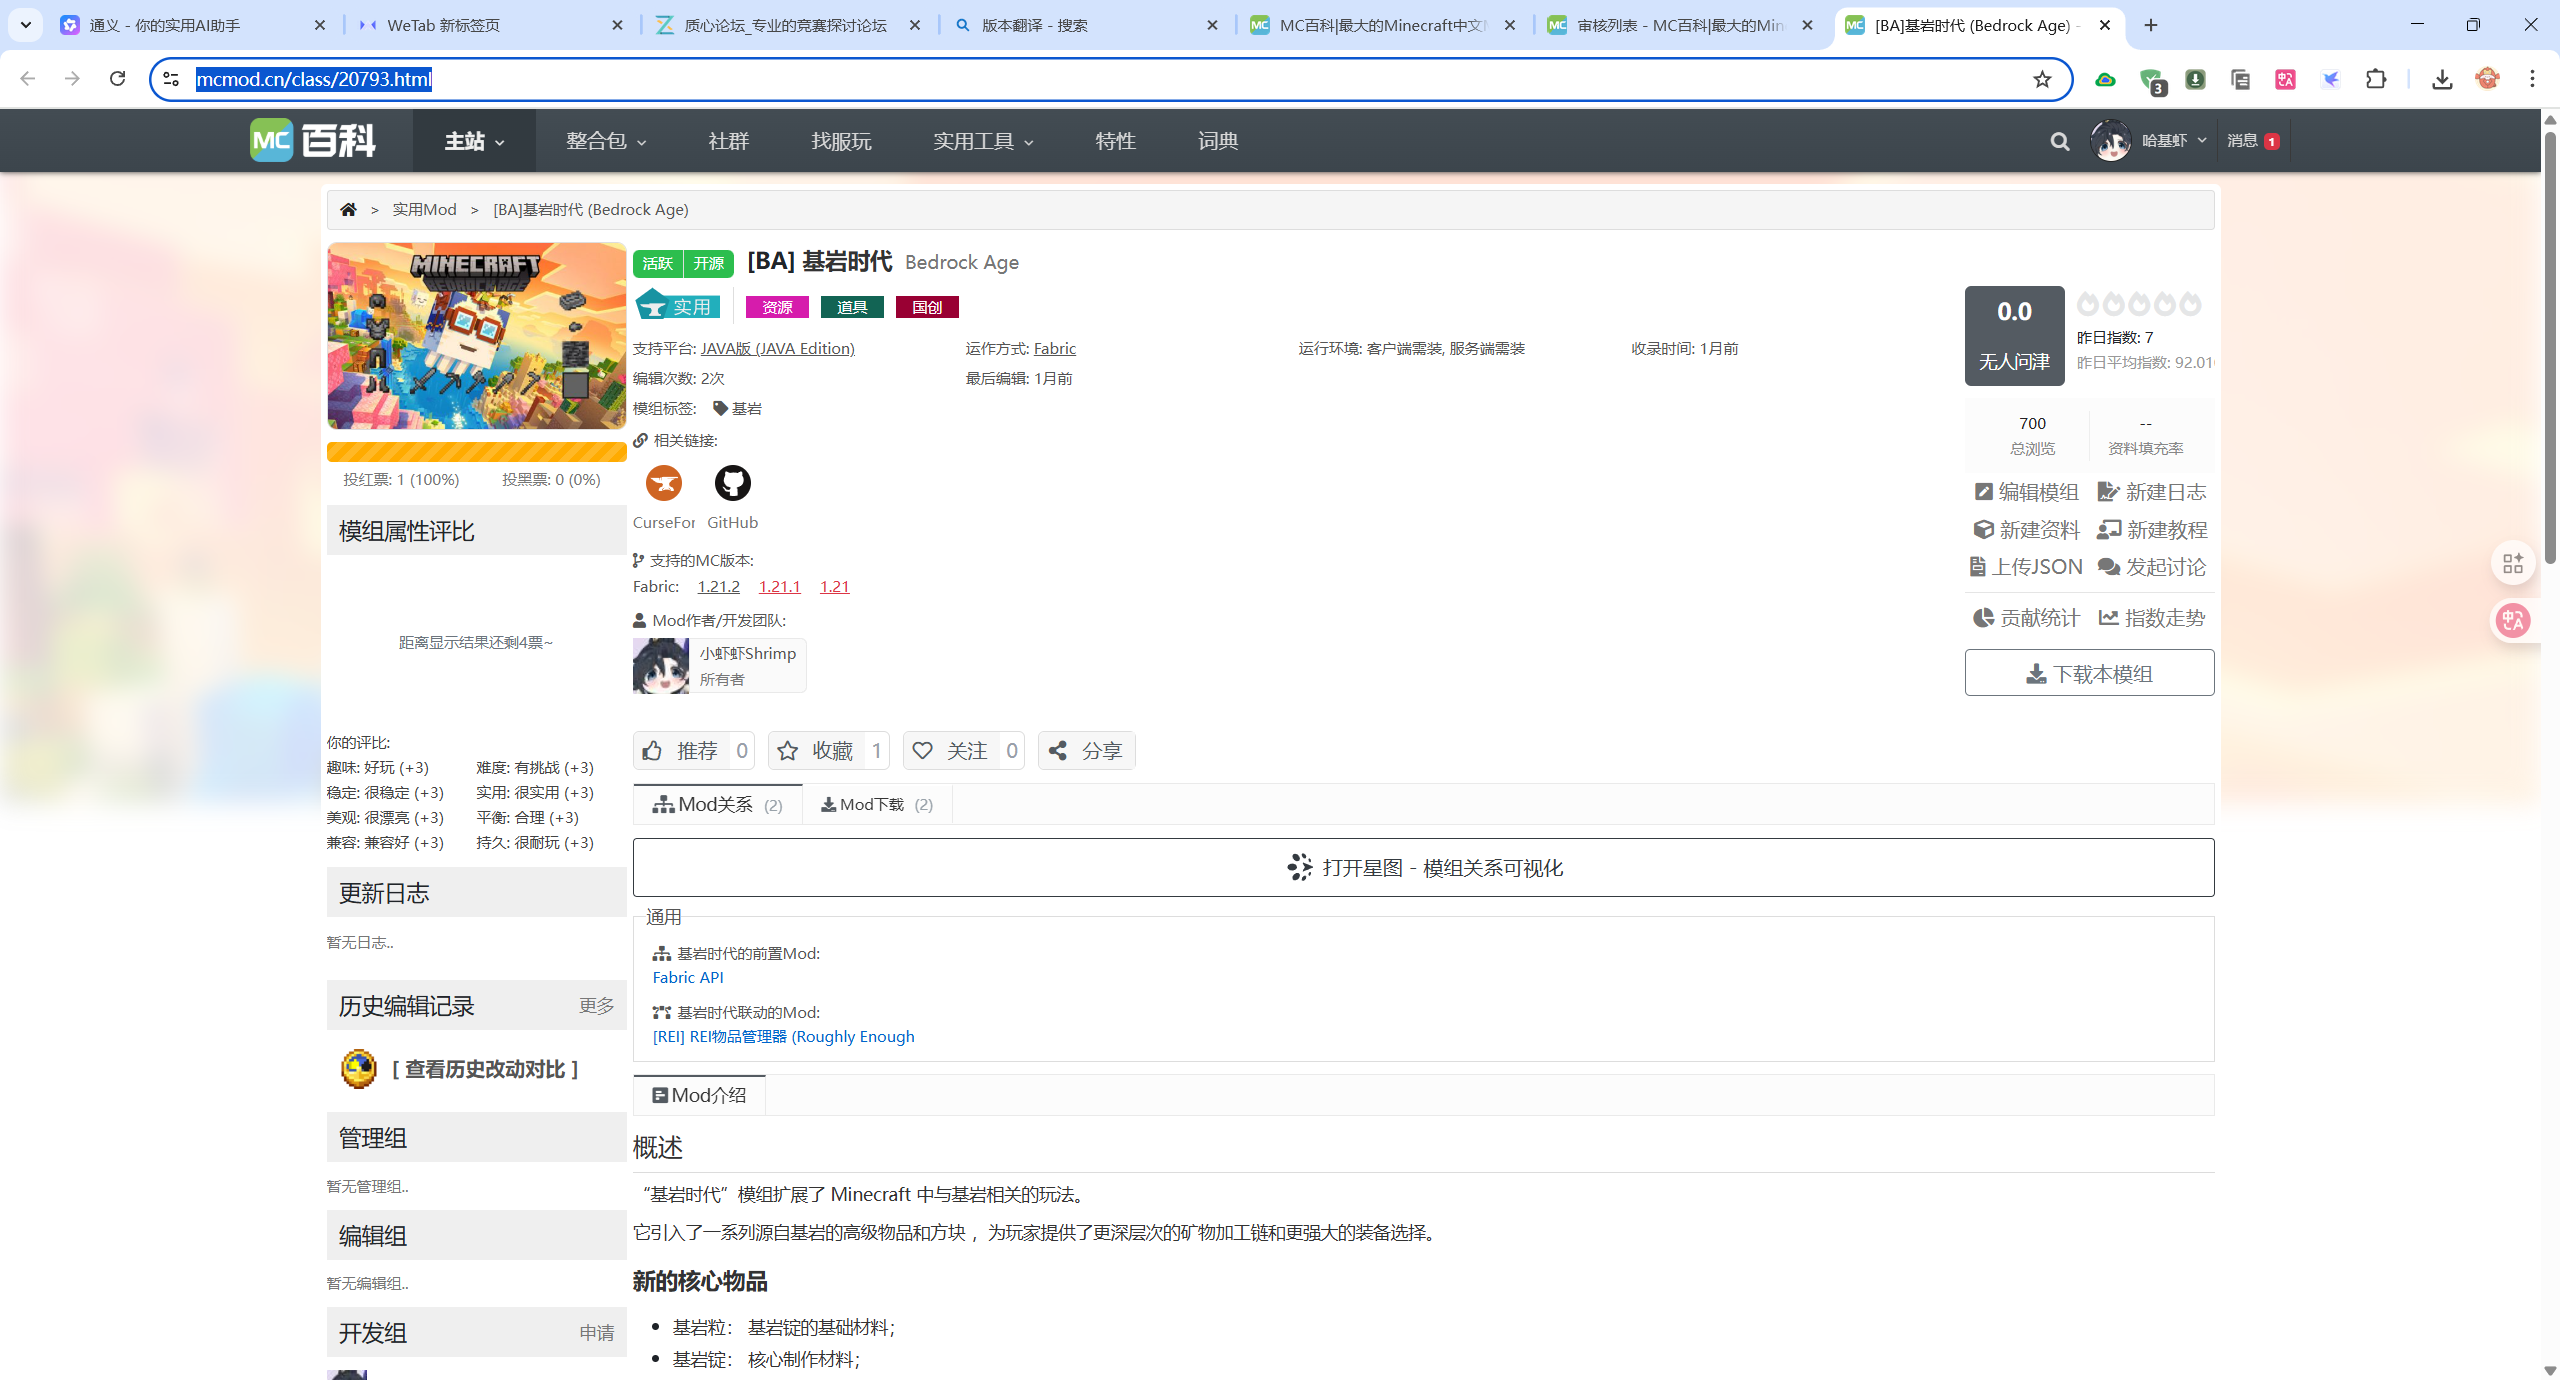Open the REI物品管理器 link
2560x1380 pixels.
[x=783, y=1036]
